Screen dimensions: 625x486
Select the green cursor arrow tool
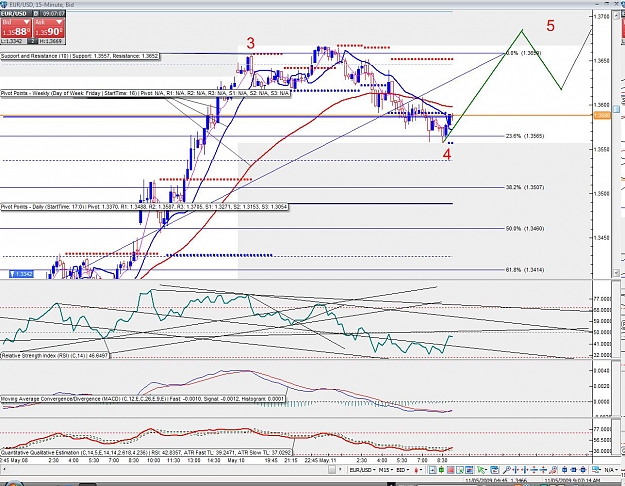(x=482, y=470)
